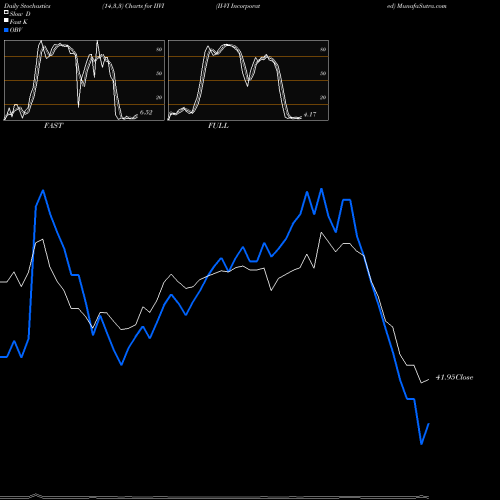Click the 50 level label in FAST chart
Screen dimensions: 500x500
[159, 73]
